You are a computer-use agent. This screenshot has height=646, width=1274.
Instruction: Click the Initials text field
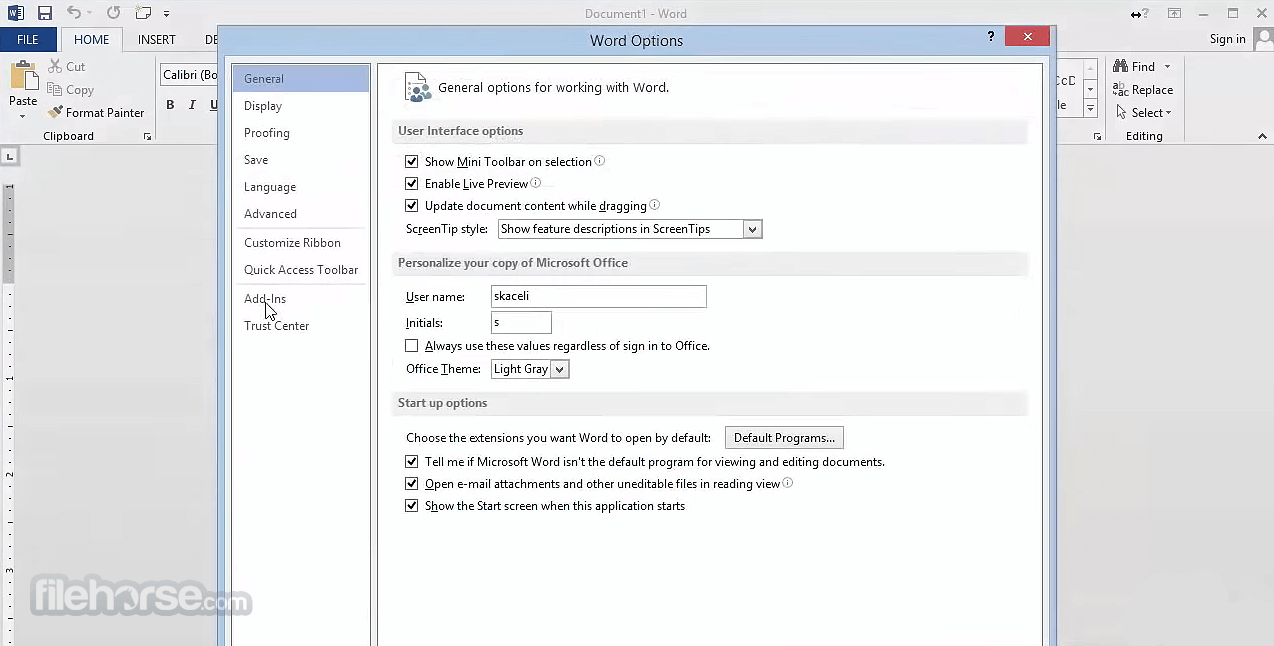point(521,323)
